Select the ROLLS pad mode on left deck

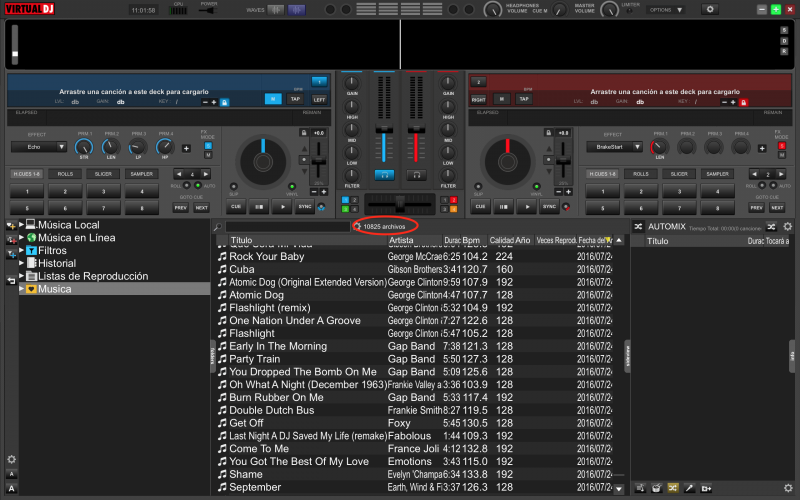click(65, 174)
